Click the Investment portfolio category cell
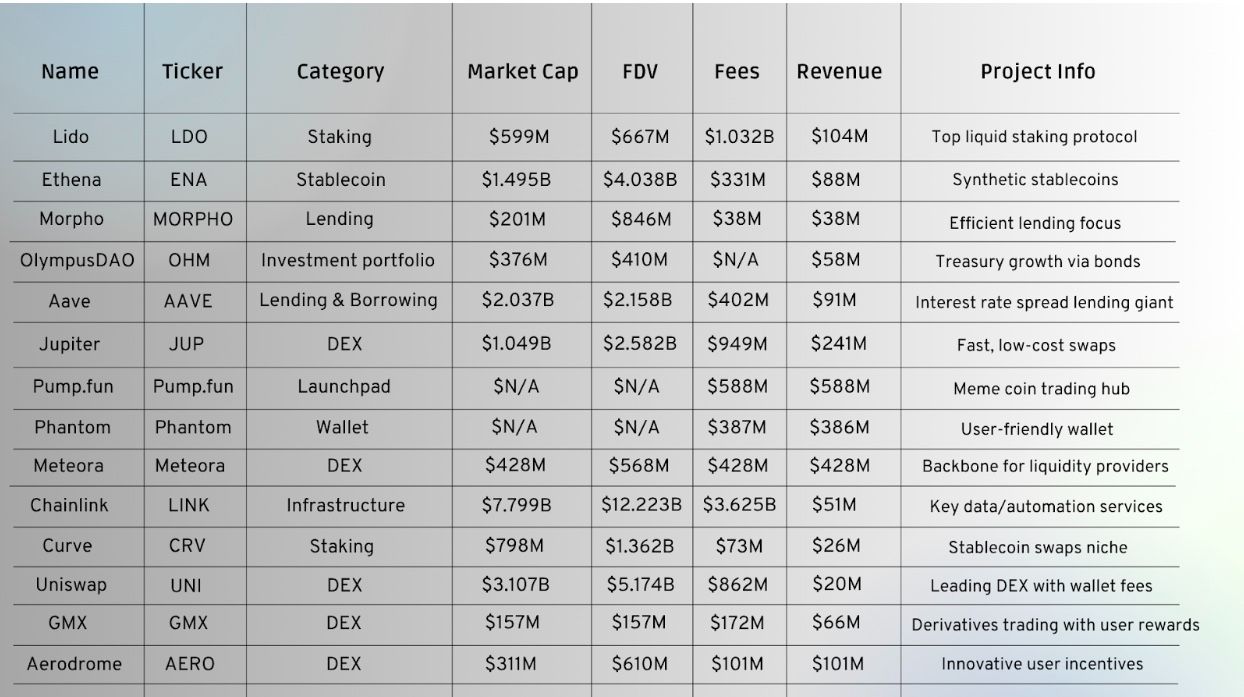This screenshot has height=697, width=1244. click(347, 260)
